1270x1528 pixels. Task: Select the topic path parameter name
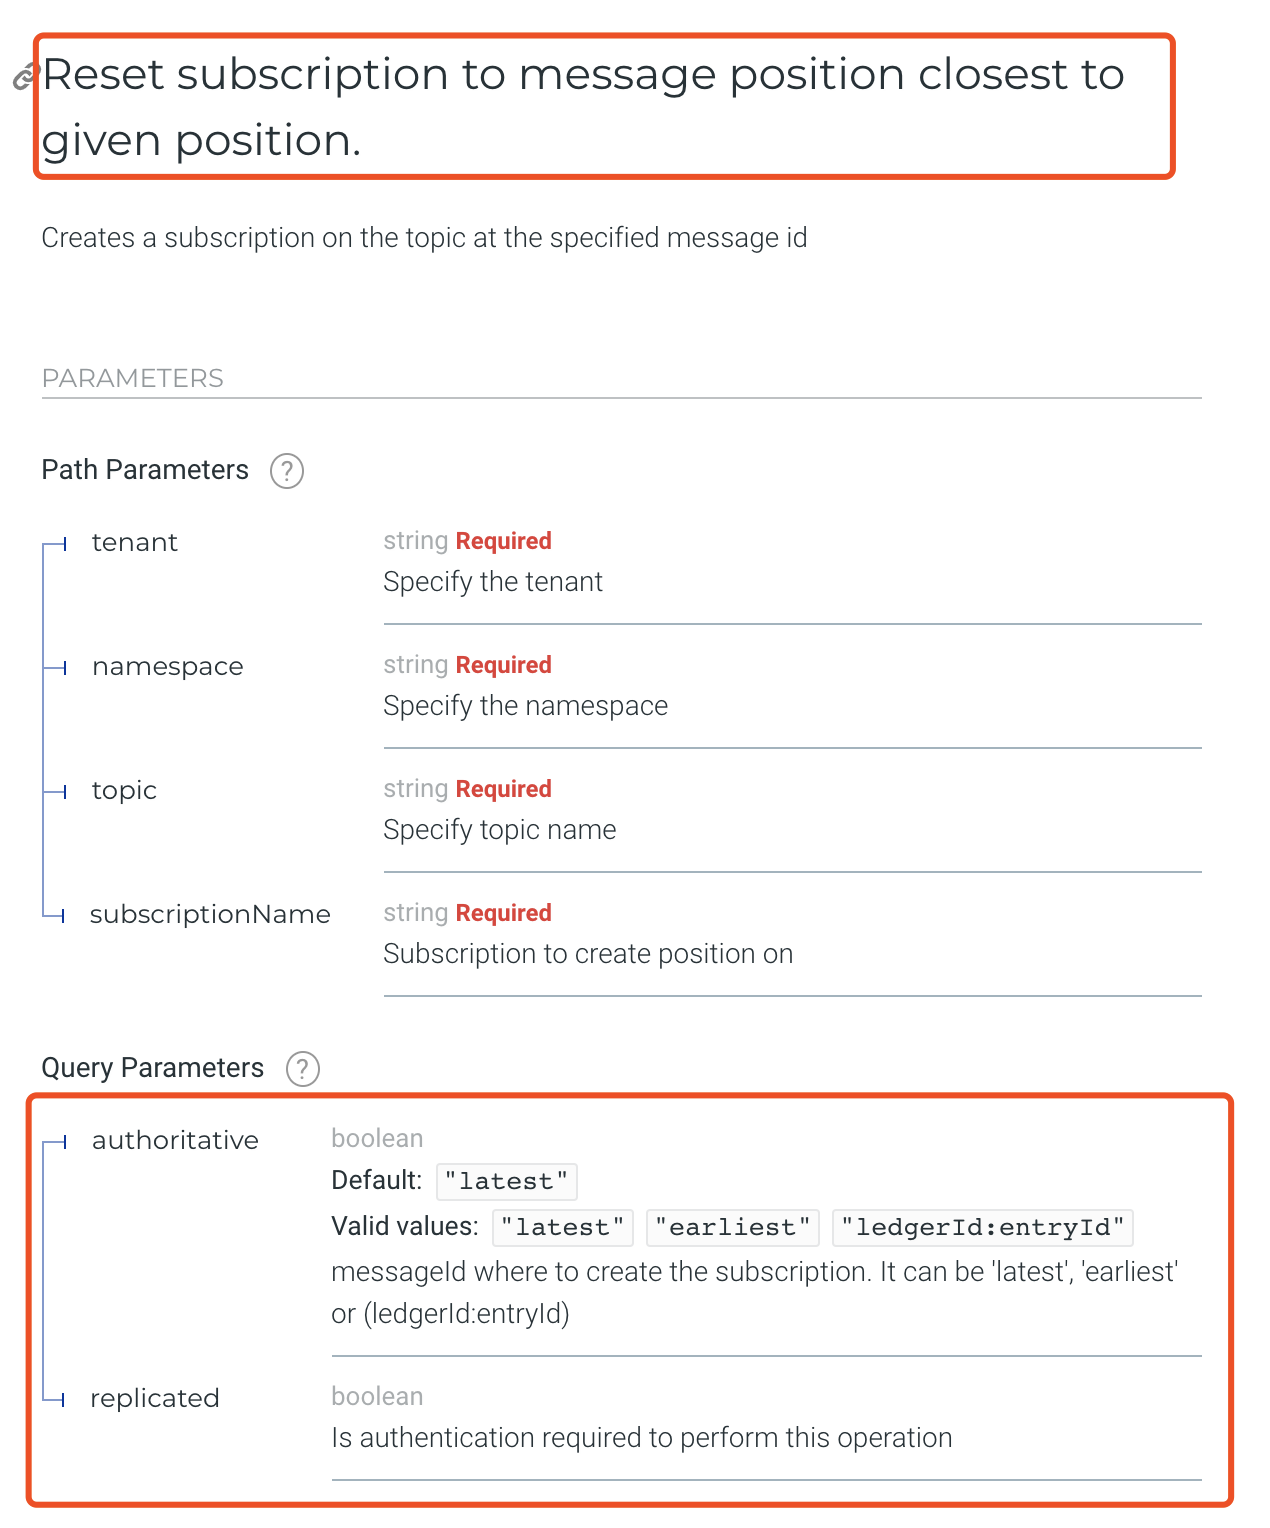[x=124, y=790]
